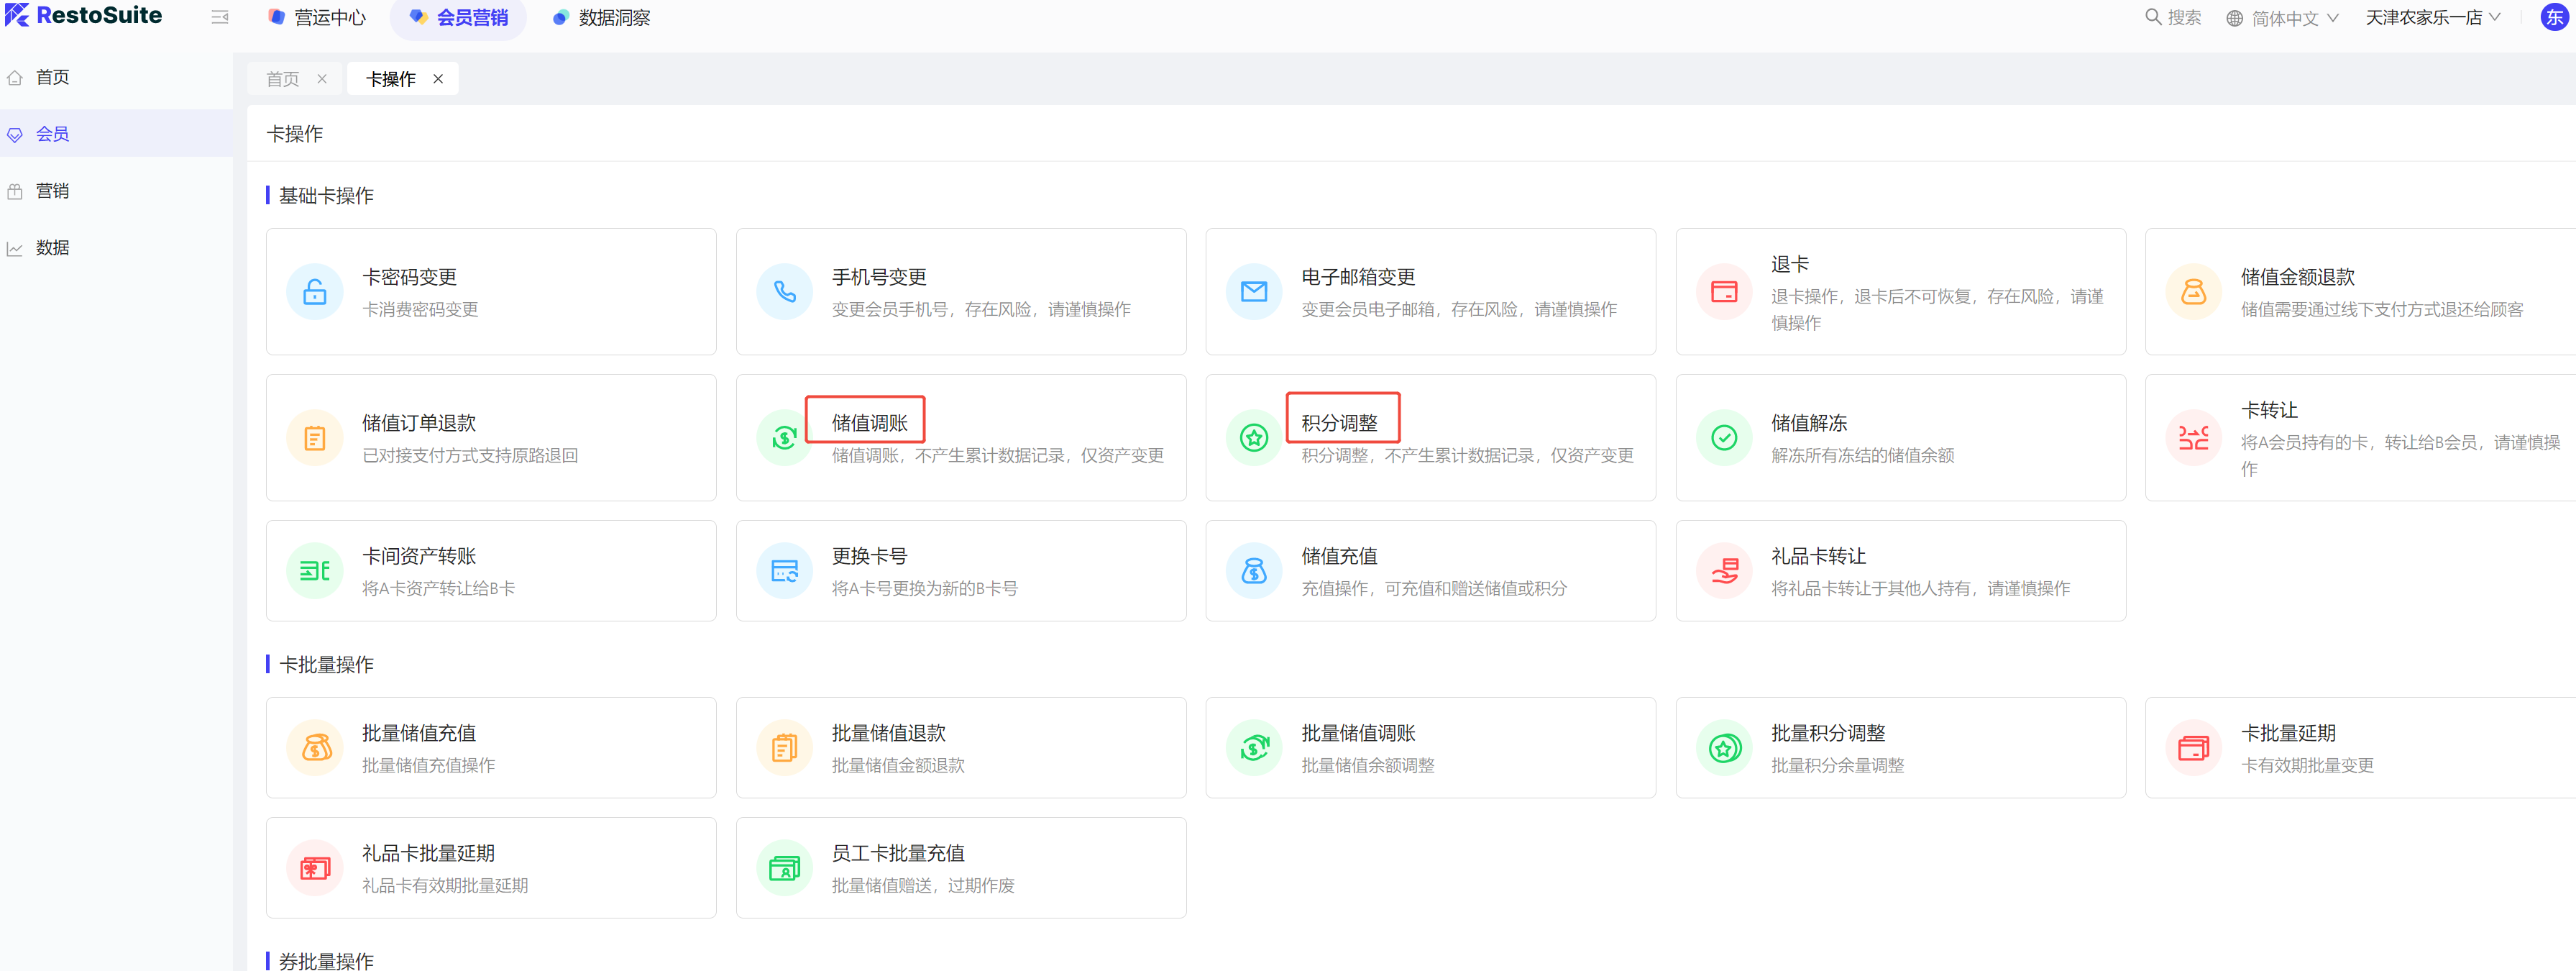Click the transfer icon for 卡间资产转账
Screen dimensions: 2576x971
(314, 571)
